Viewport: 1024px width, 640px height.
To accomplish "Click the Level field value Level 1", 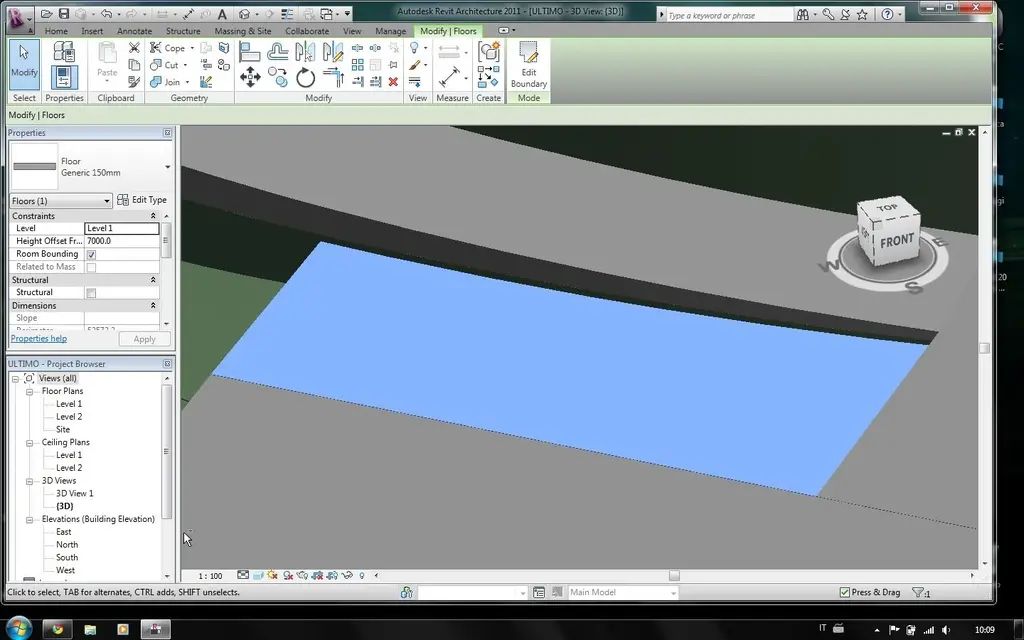I will click(121, 228).
